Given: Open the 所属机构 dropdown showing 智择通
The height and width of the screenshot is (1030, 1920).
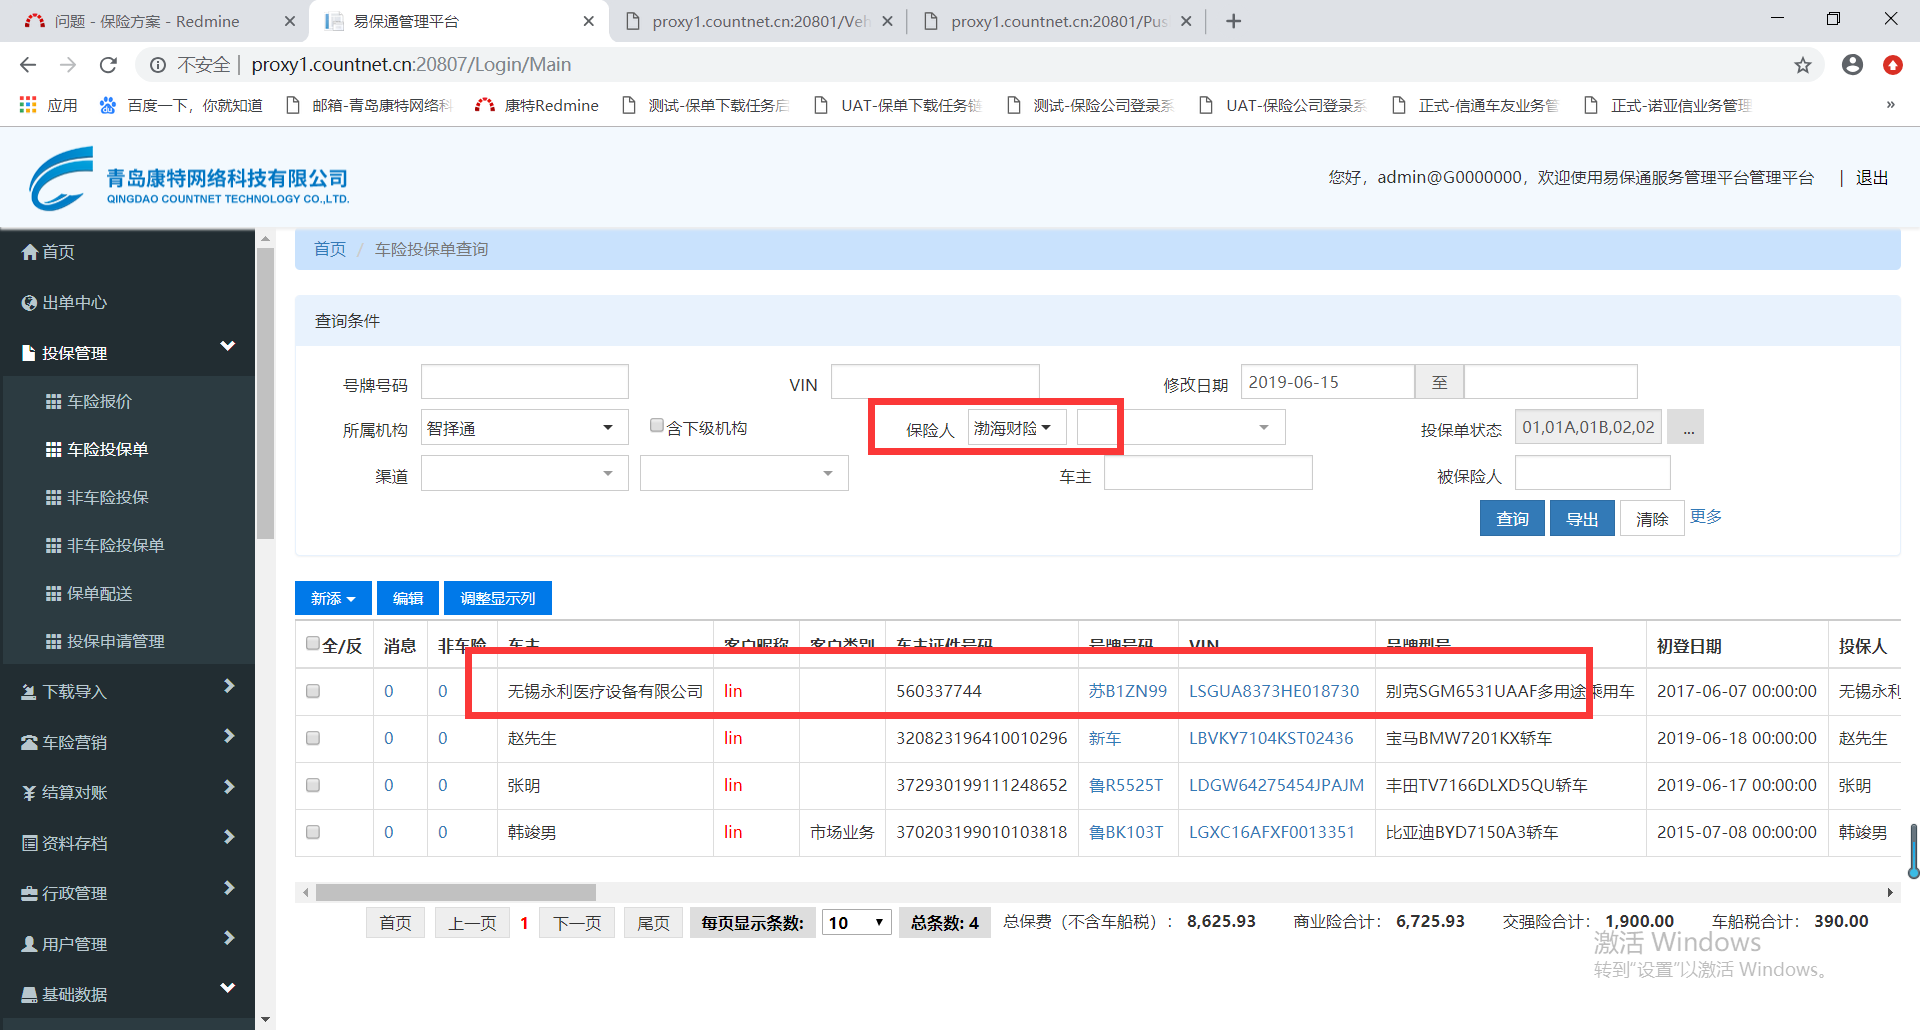Looking at the screenshot, I should (524, 428).
